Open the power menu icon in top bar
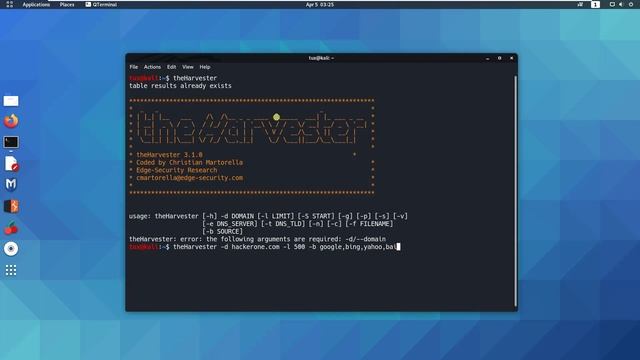 631,4
